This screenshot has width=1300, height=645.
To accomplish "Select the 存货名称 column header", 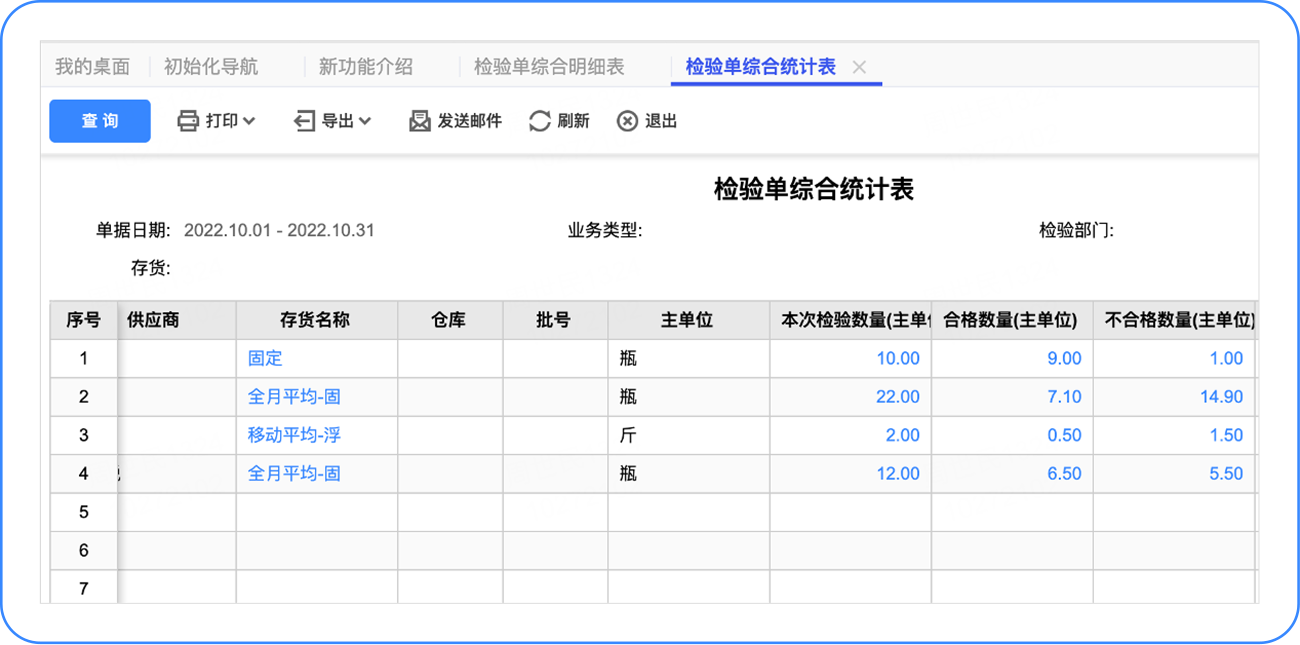I will 315,320.
